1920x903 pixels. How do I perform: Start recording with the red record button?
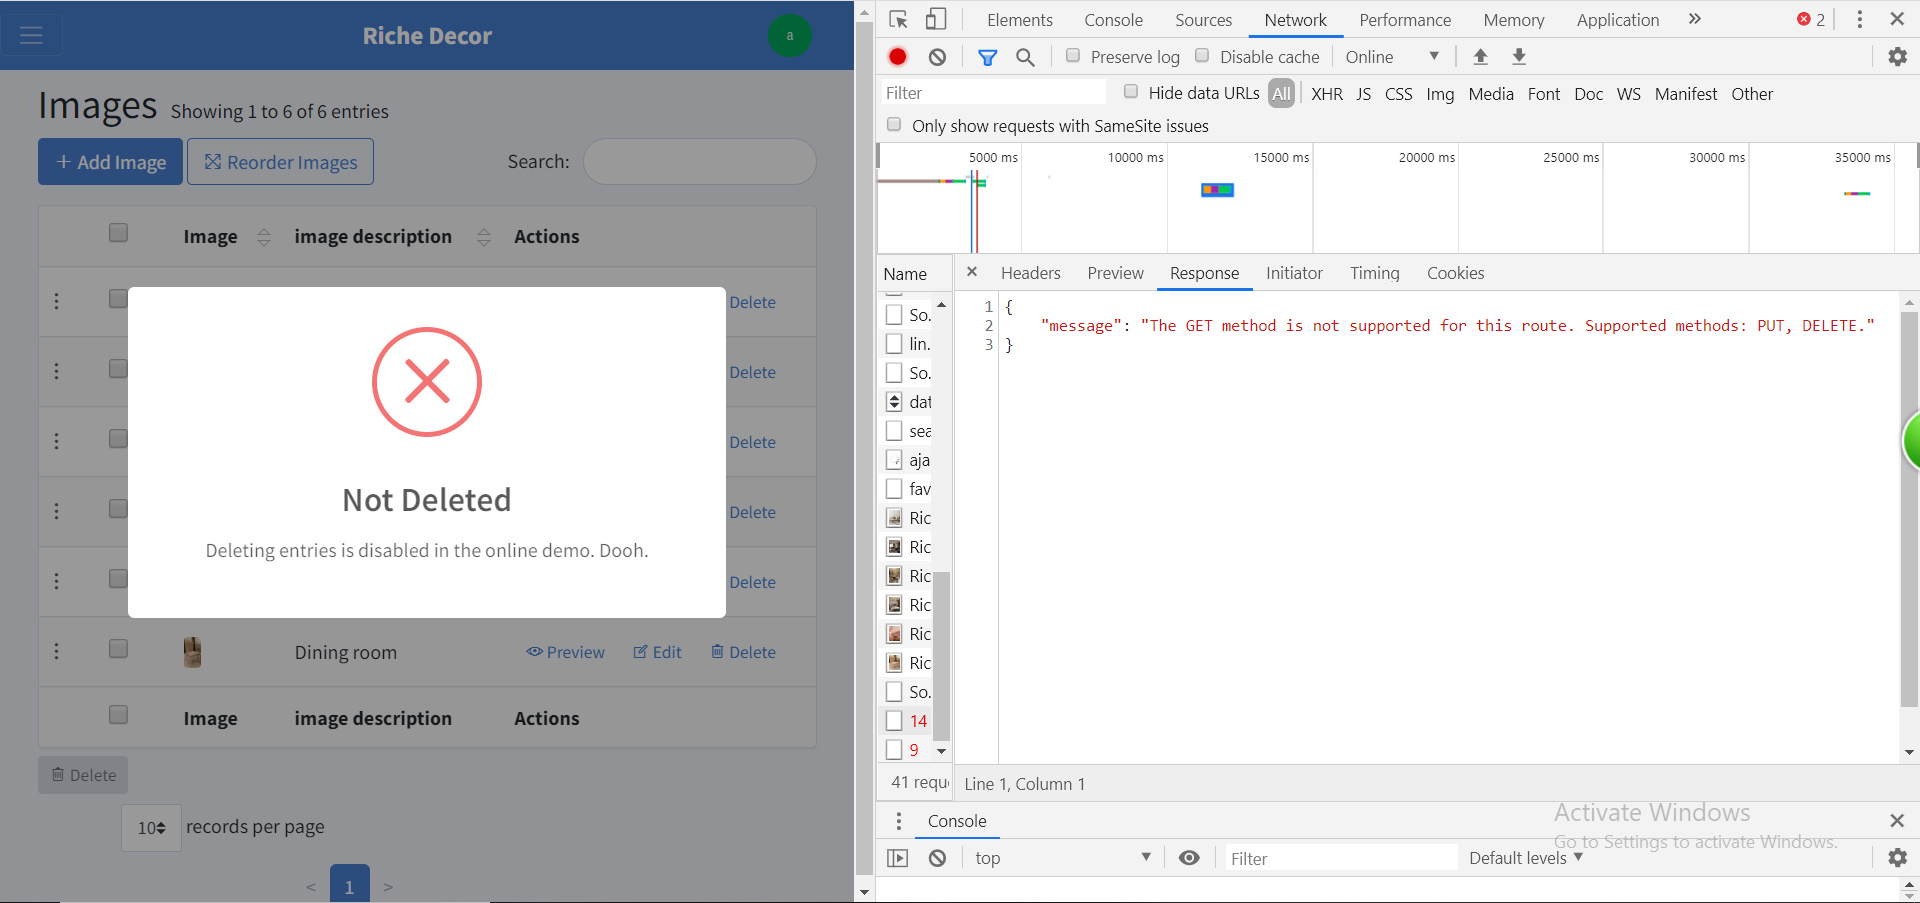tap(897, 57)
